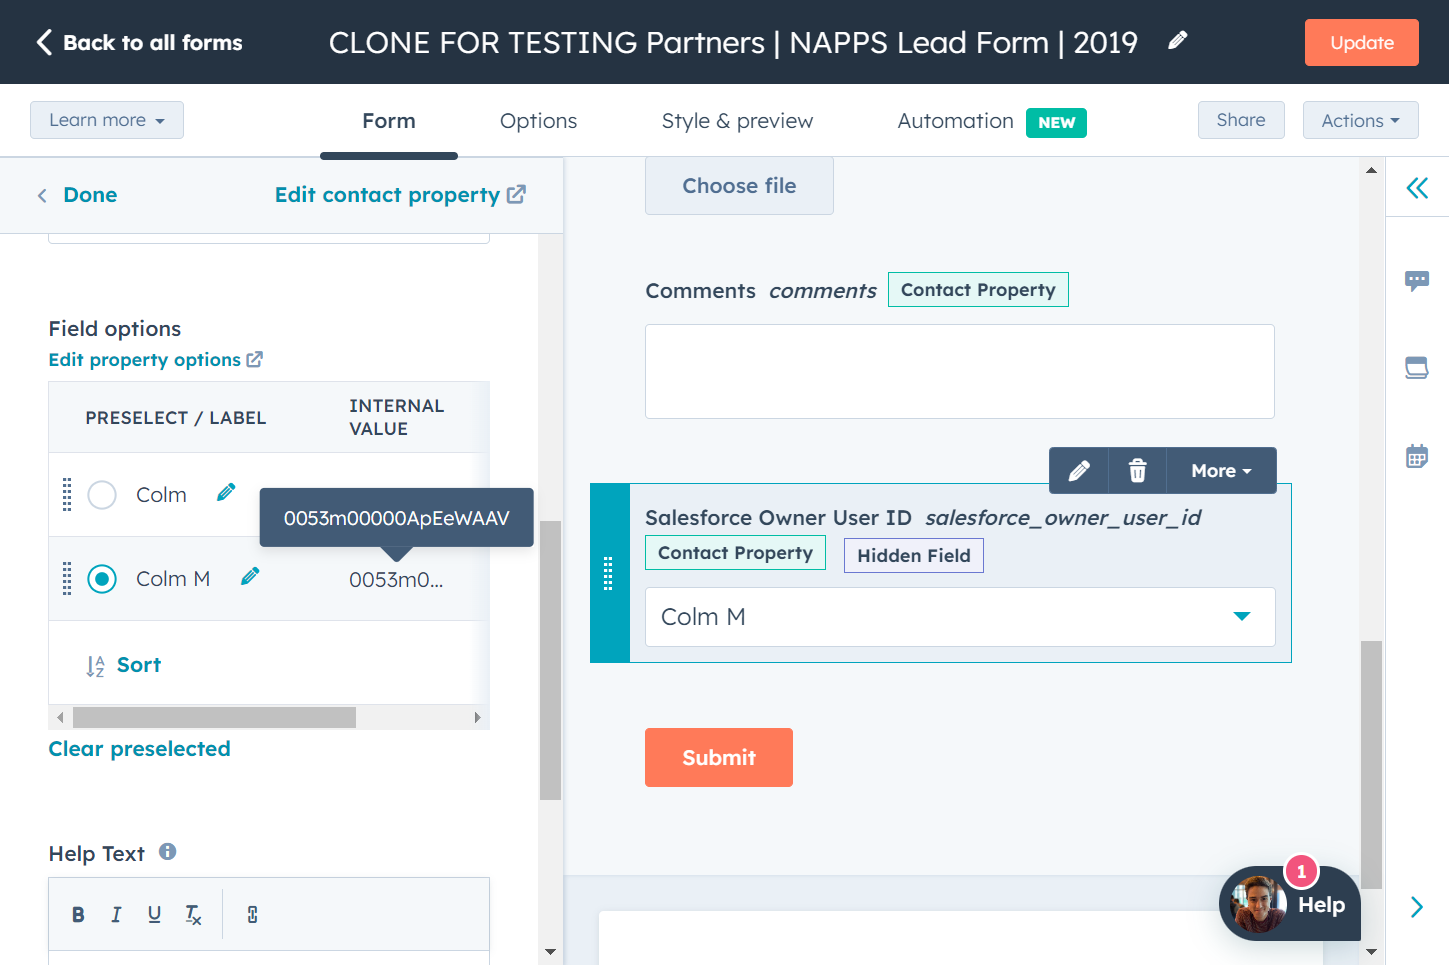1449x965 pixels.
Task: Clear formatting in Help Text editor
Action: coord(193,914)
